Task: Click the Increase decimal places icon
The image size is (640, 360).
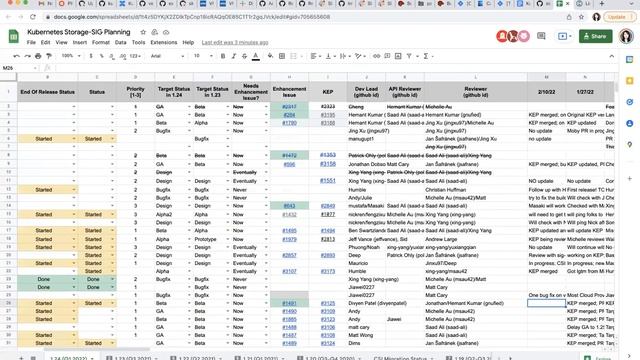Action: click(x=123, y=56)
